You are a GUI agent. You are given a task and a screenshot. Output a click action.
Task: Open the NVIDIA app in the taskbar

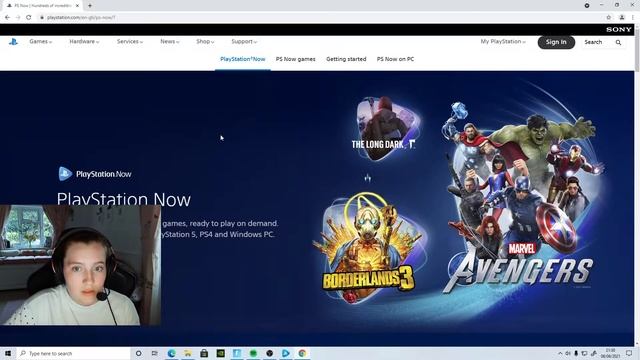220,353
